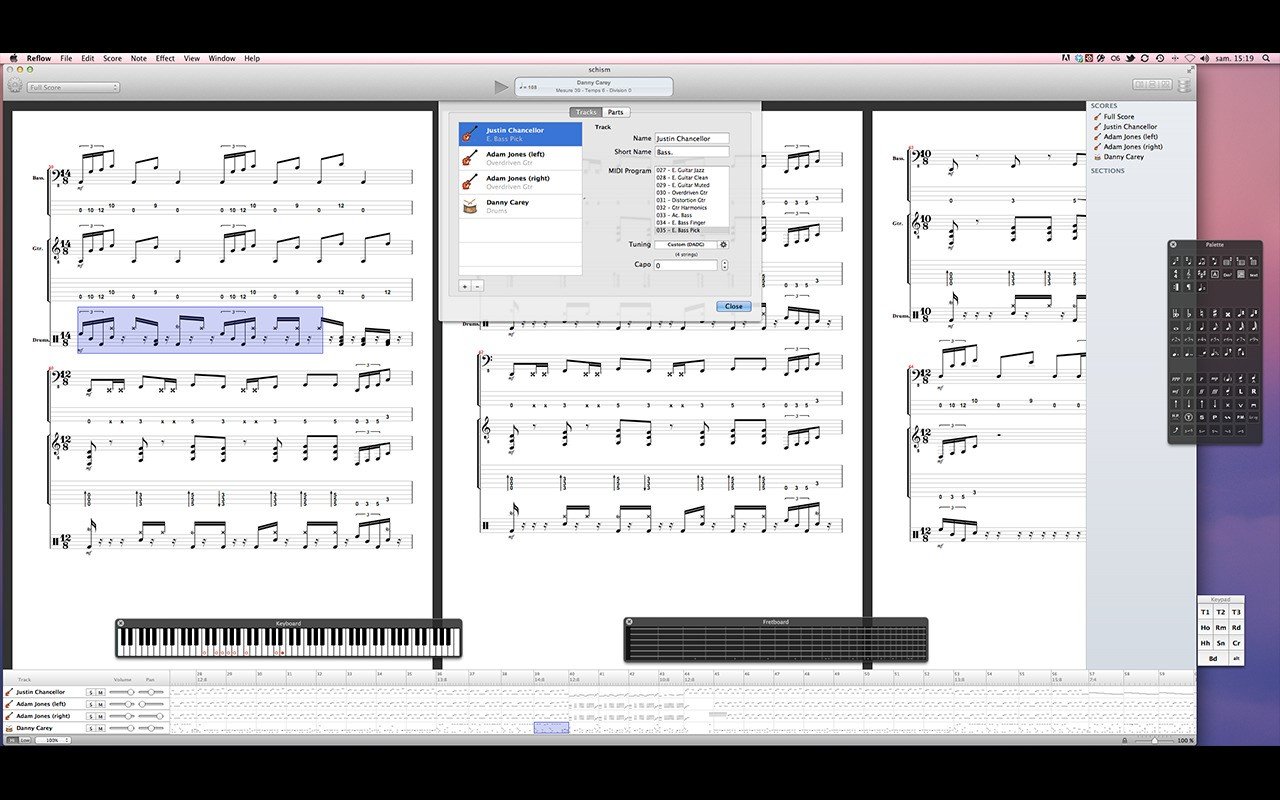Select Danny Carey drums track in dialog
This screenshot has height=800, width=1280.
pos(520,206)
